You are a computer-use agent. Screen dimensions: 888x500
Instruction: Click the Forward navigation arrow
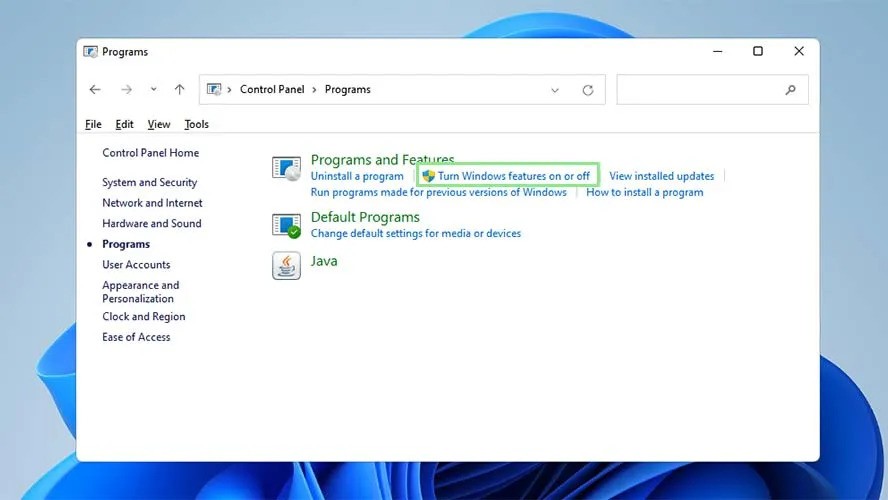[126, 90]
